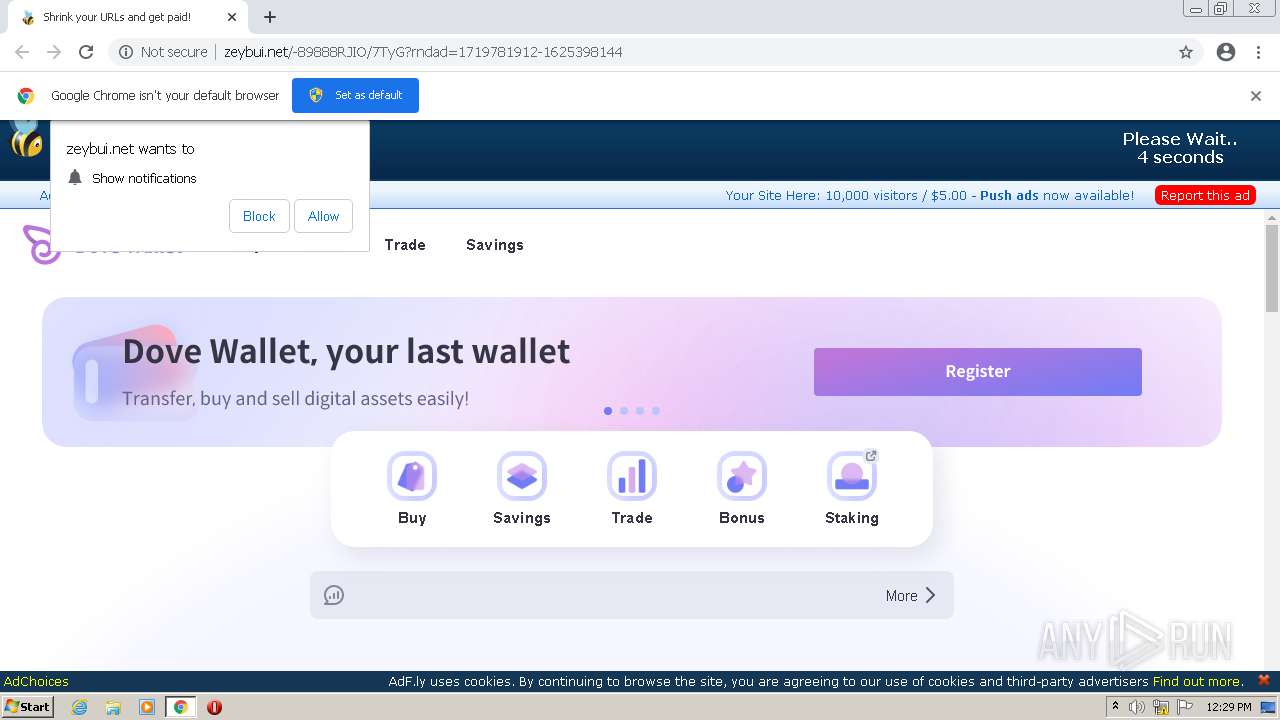Image resolution: width=1280 pixels, height=720 pixels.
Task: Open the taskbar media player icon
Action: (x=147, y=707)
